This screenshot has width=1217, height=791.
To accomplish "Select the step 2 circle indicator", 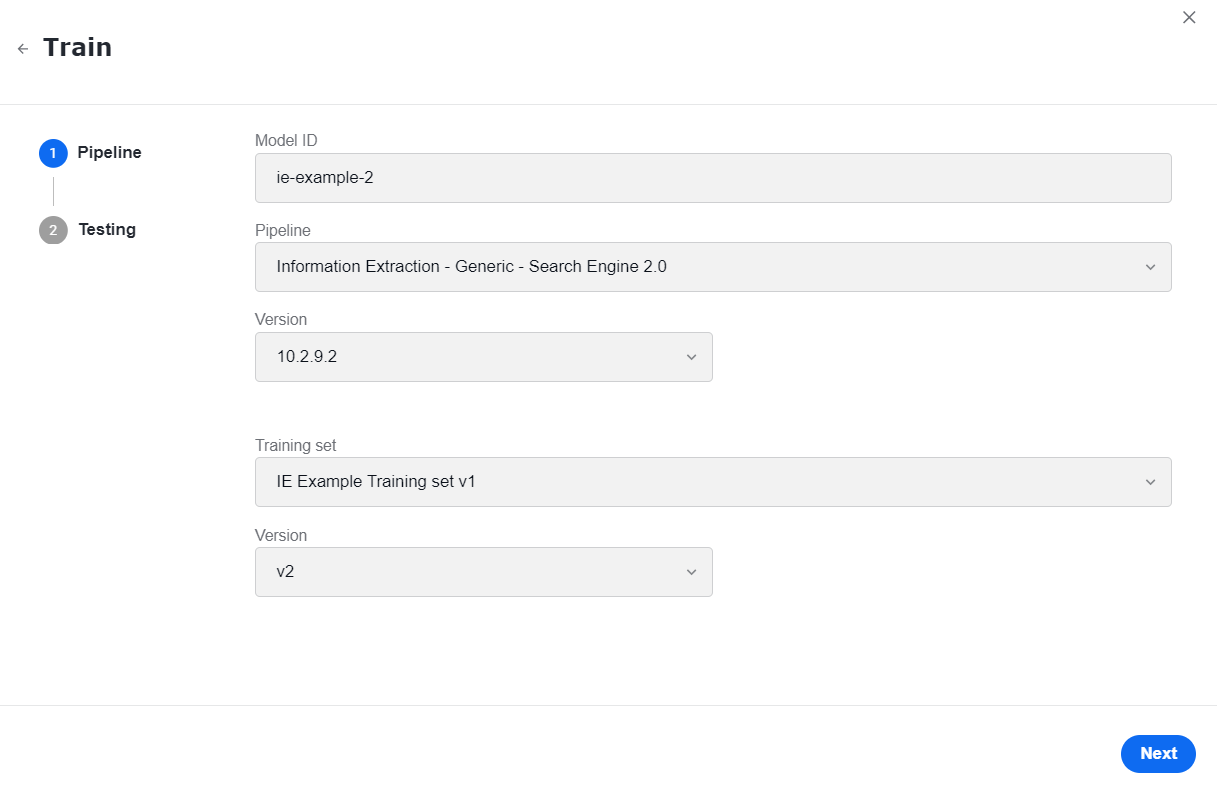I will point(53,230).
